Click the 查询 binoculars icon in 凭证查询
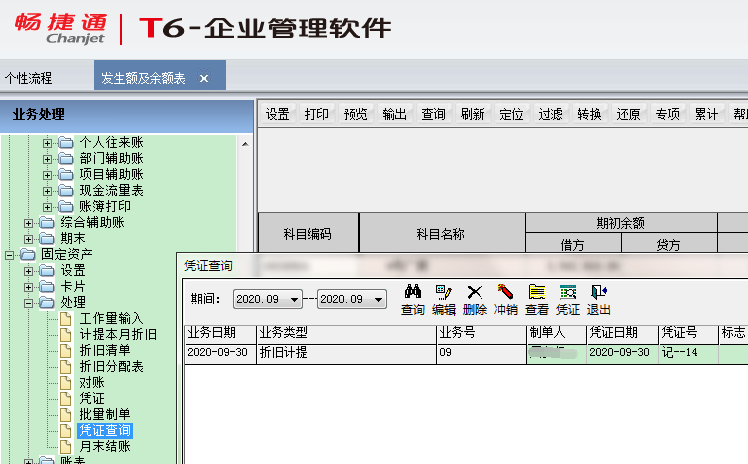The width and height of the screenshot is (748, 464). (413, 291)
